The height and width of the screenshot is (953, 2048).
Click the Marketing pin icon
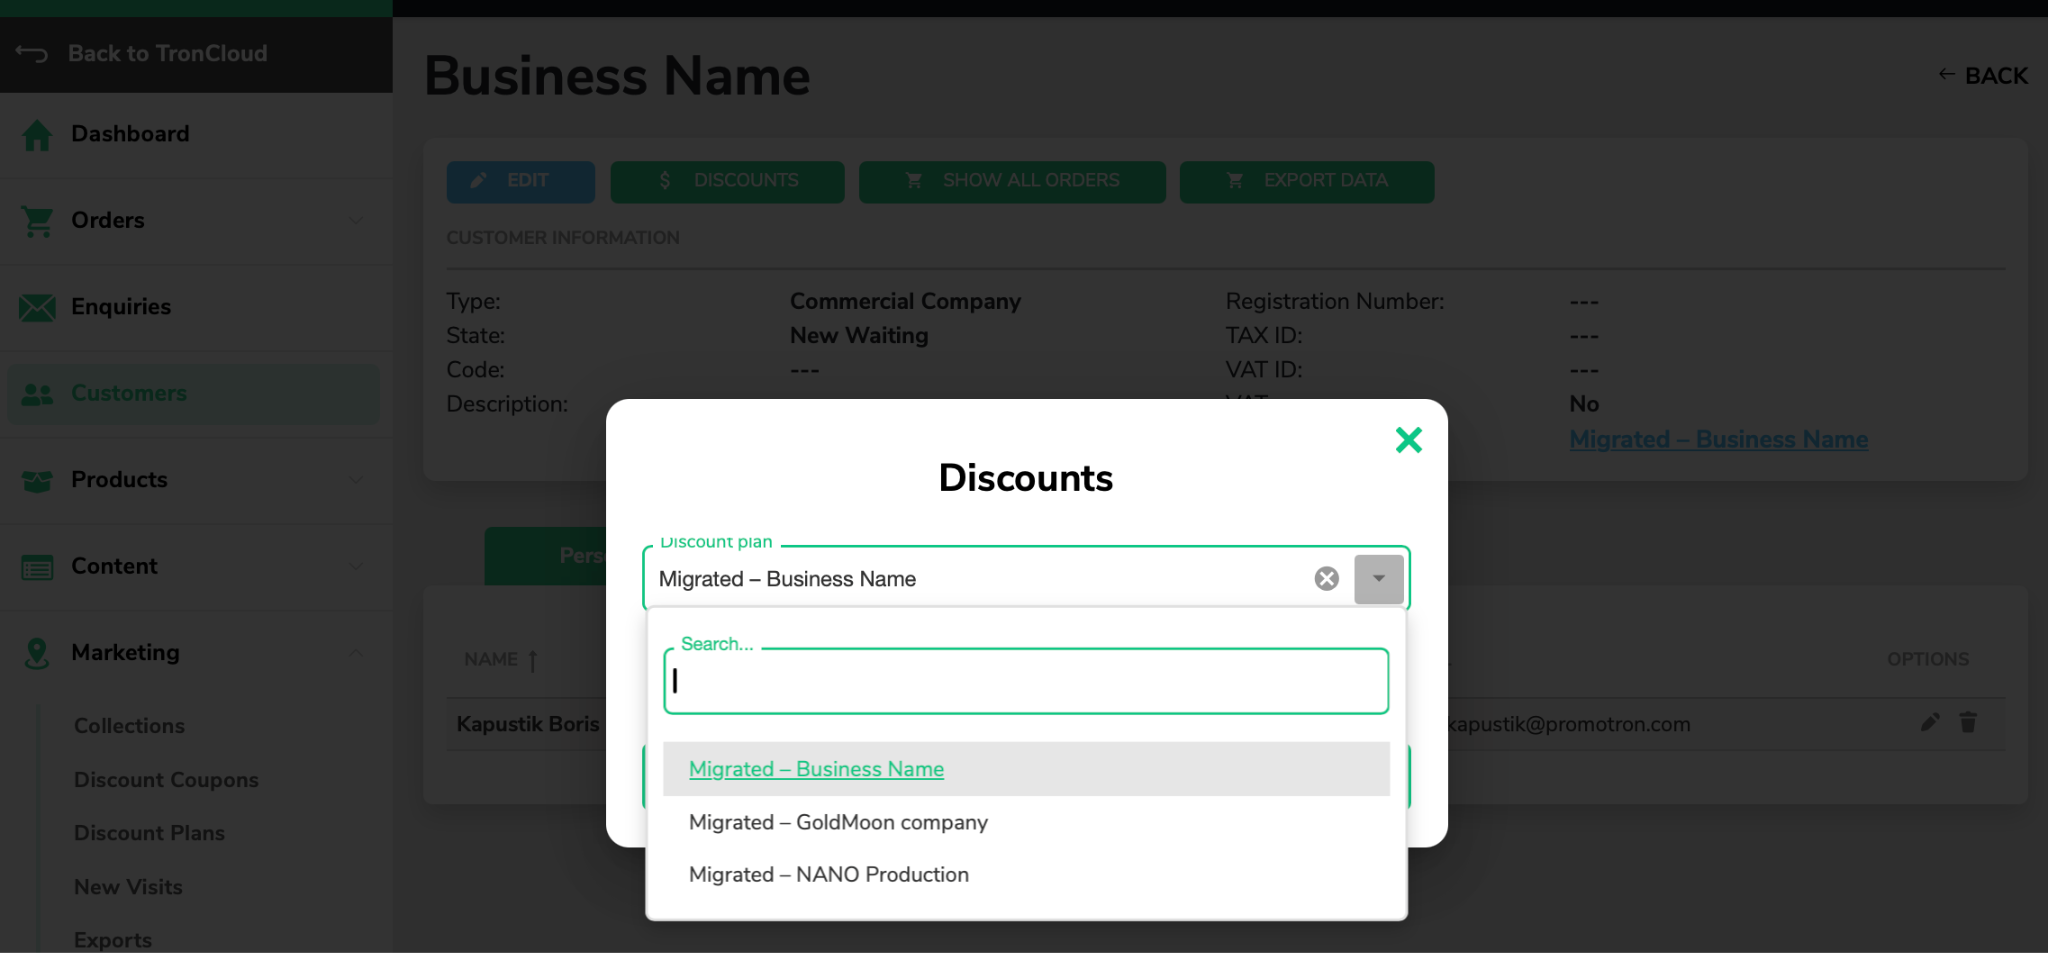point(37,653)
